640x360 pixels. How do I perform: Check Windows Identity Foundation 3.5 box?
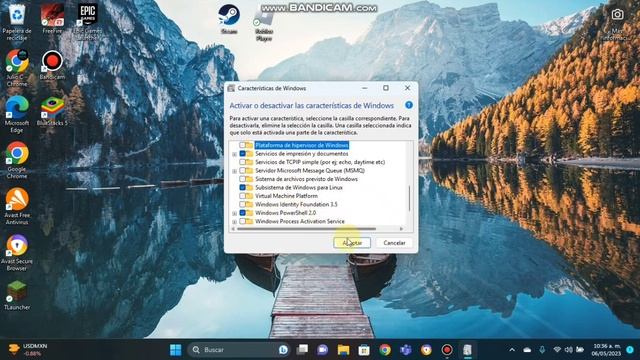pos(242,204)
